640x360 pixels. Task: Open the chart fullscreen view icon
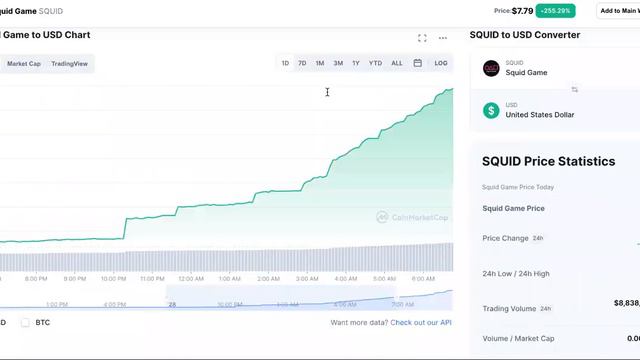click(x=422, y=38)
